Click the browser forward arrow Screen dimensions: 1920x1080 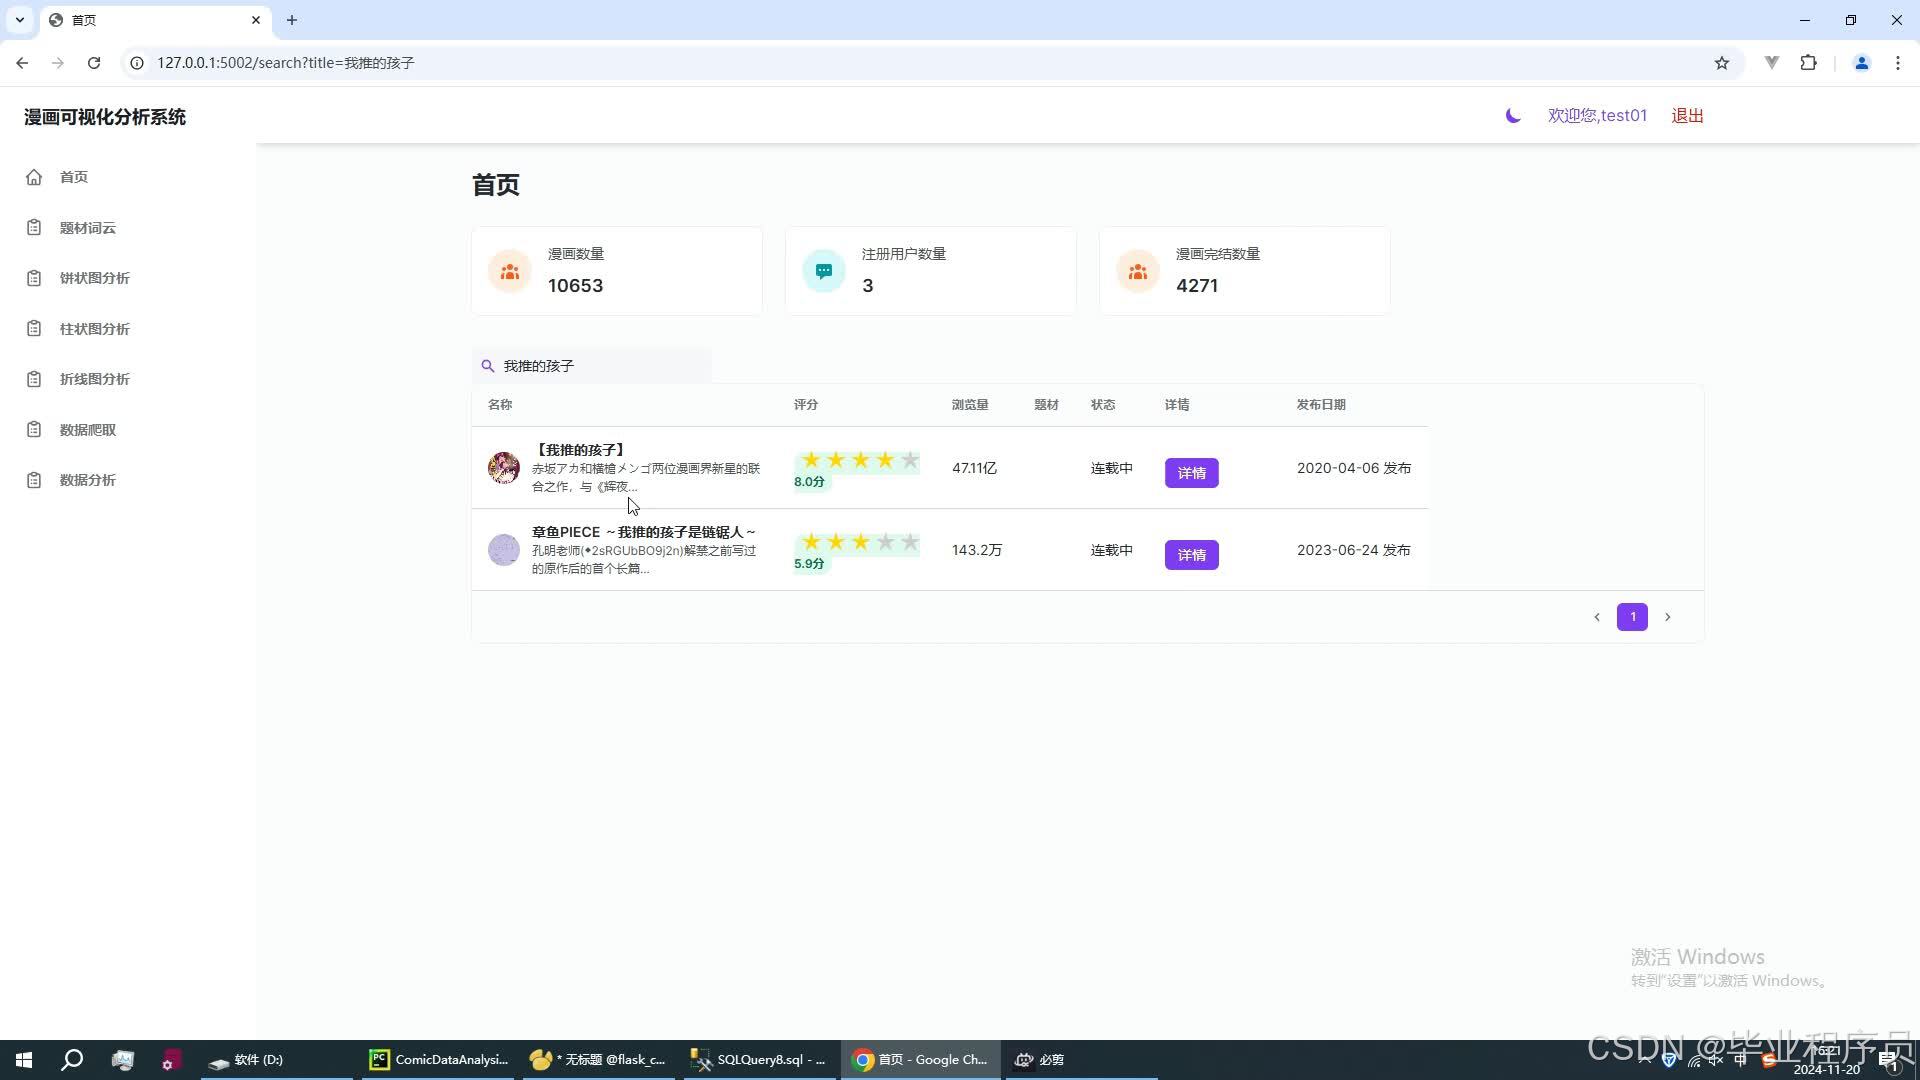pos(58,63)
